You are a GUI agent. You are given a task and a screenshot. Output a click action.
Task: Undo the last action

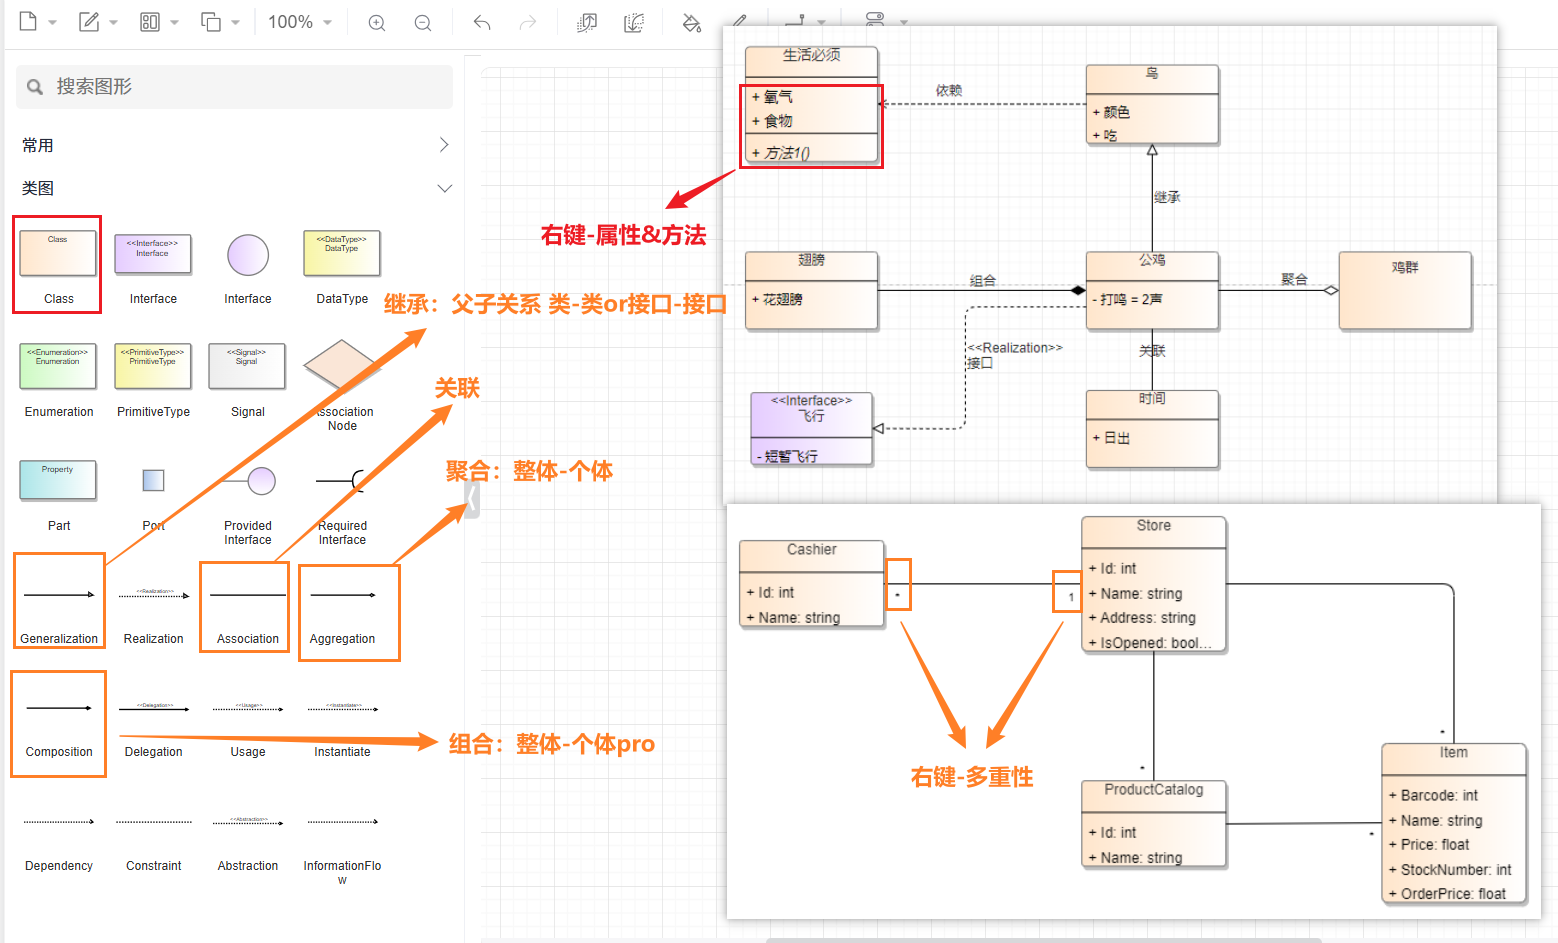pyautogui.click(x=482, y=23)
